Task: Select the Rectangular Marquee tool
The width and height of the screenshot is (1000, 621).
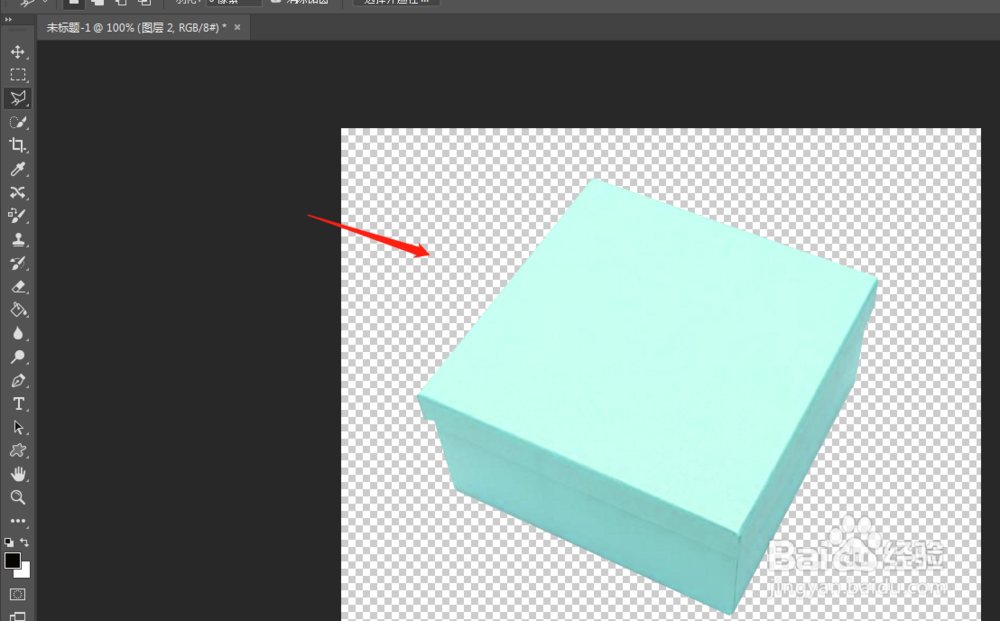Action: (x=18, y=75)
